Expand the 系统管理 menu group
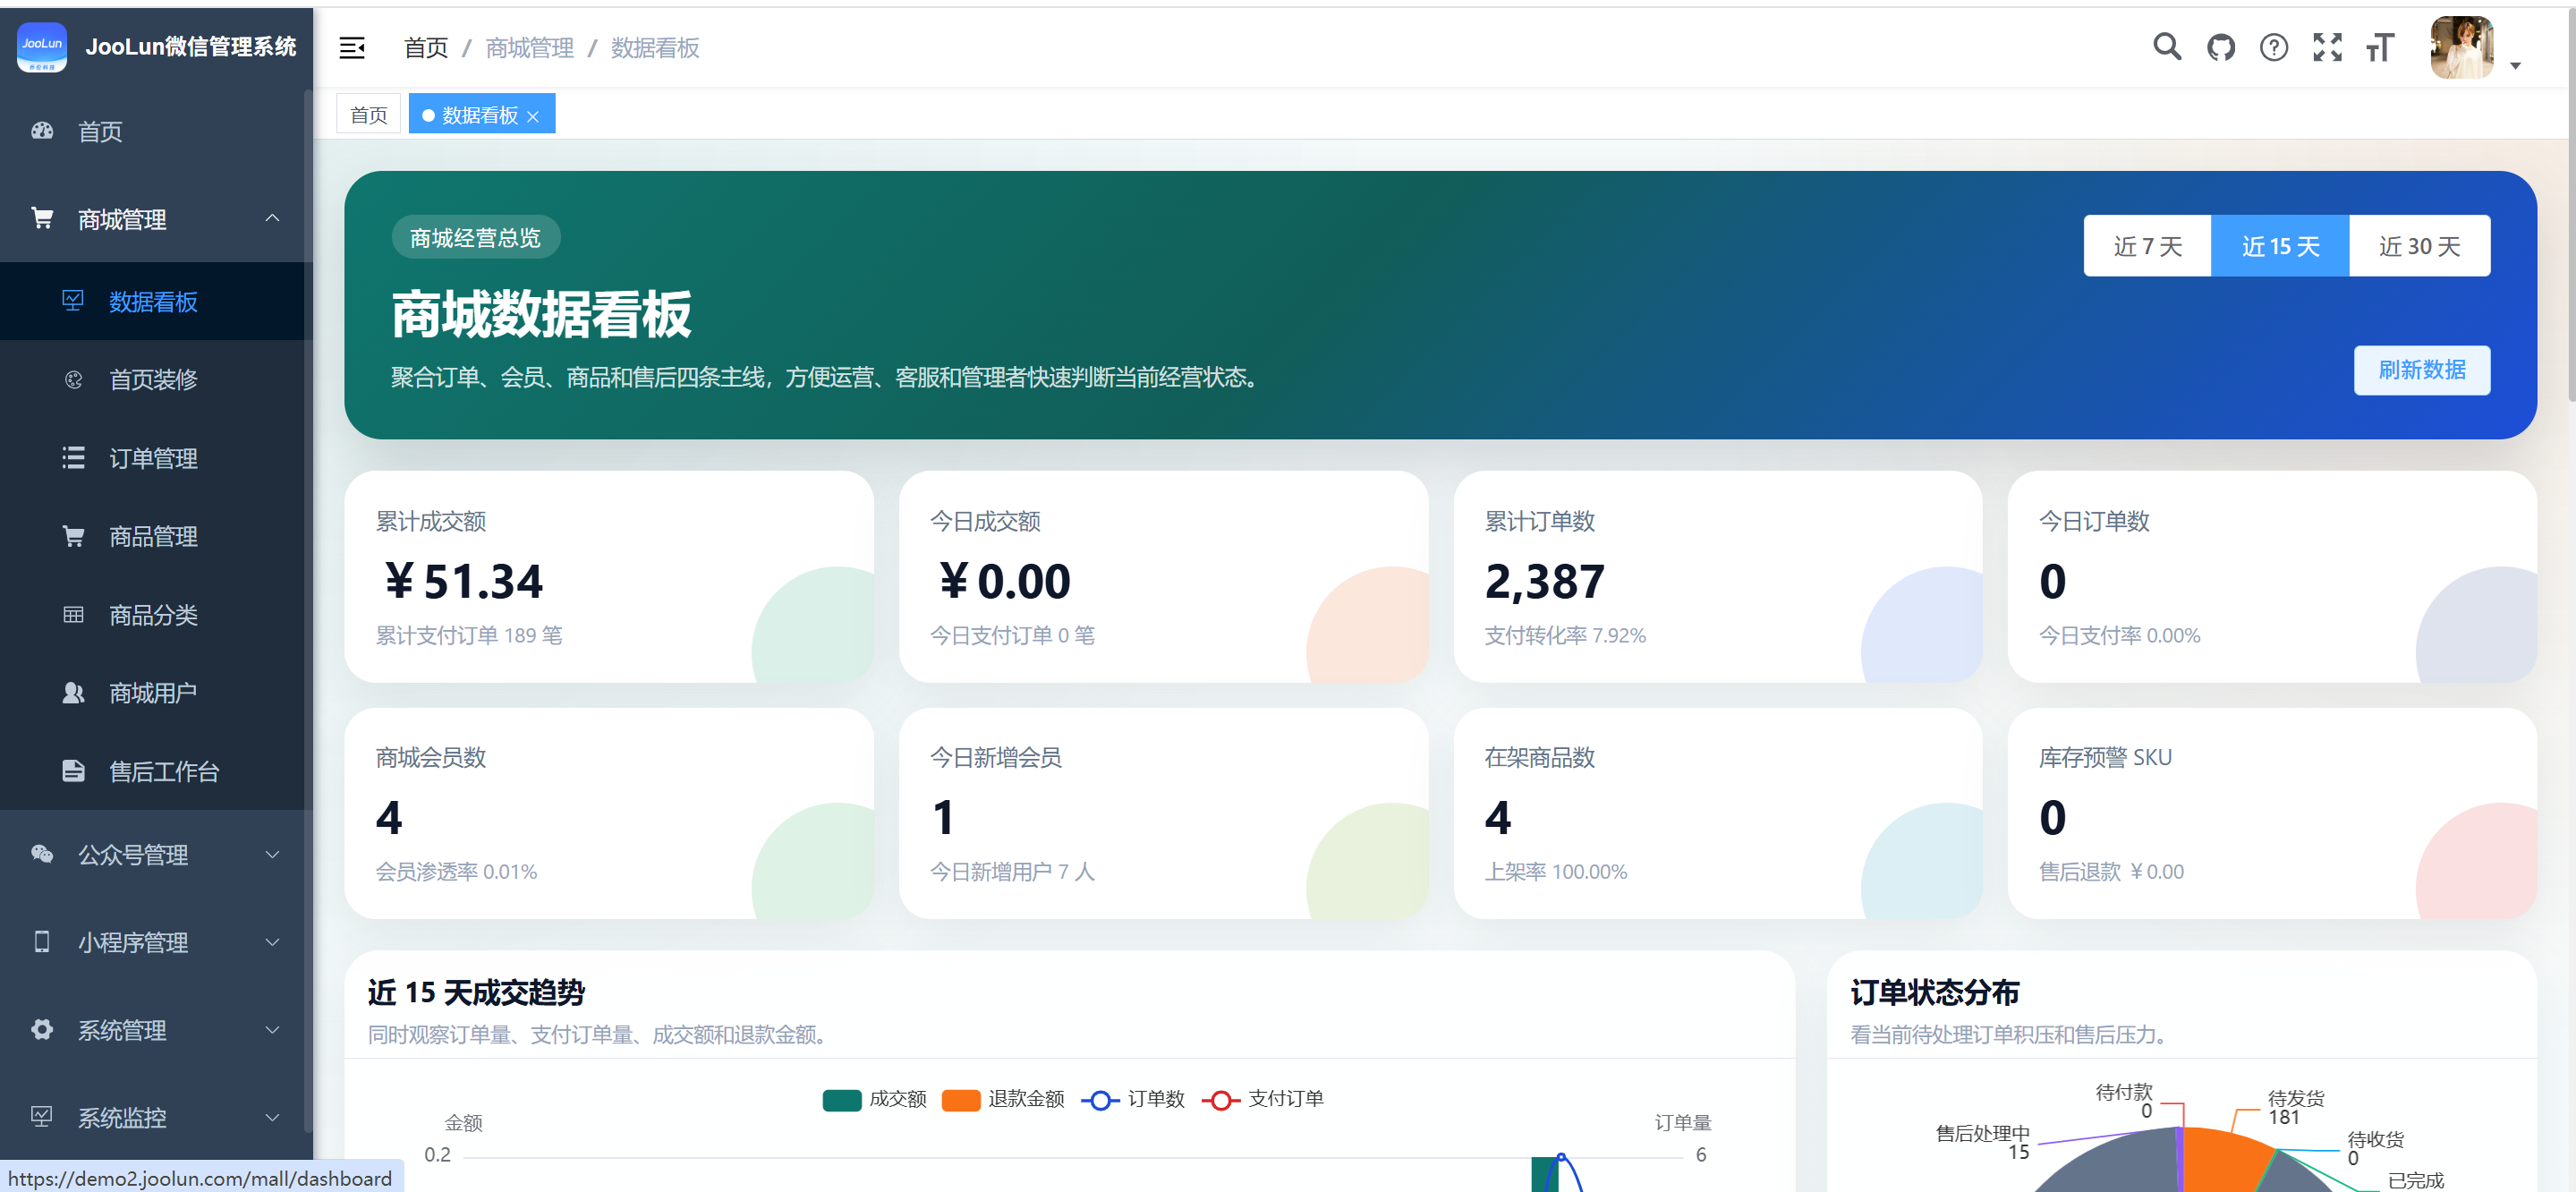The height and width of the screenshot is (1192, 2576). point(156,1029)
